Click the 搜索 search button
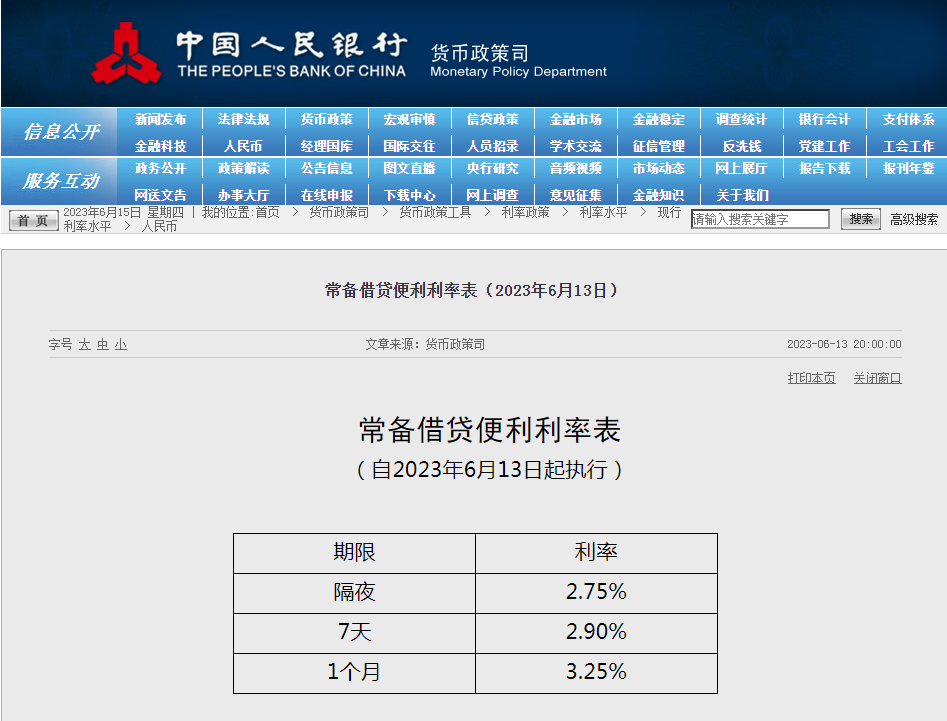The image size is (947, 721). coord(861,219)
